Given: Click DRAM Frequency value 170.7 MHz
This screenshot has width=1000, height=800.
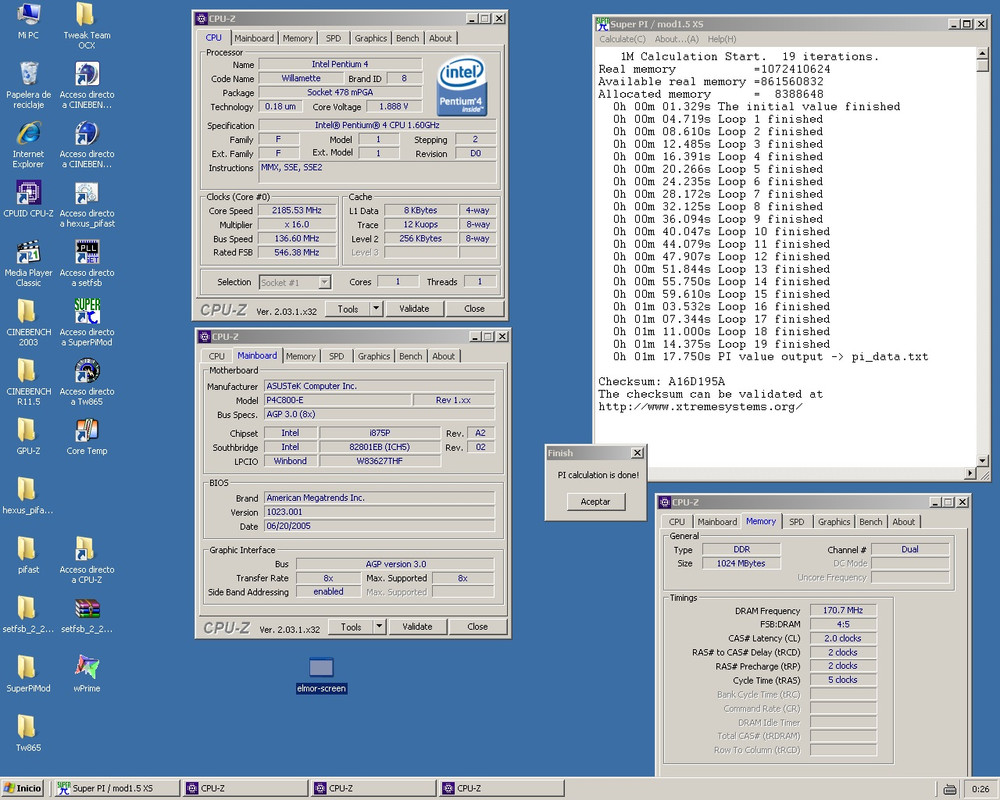Looking at the screenshot, I should 843,611.
